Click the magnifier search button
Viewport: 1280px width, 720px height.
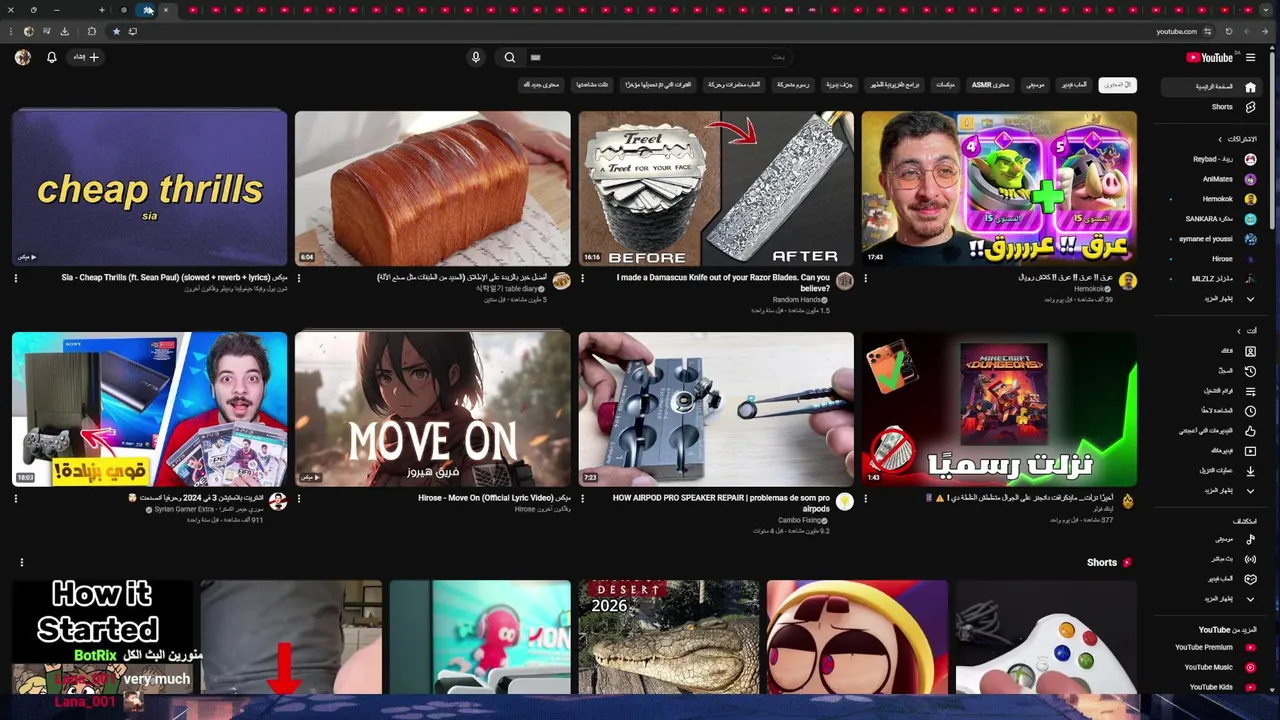510,57
